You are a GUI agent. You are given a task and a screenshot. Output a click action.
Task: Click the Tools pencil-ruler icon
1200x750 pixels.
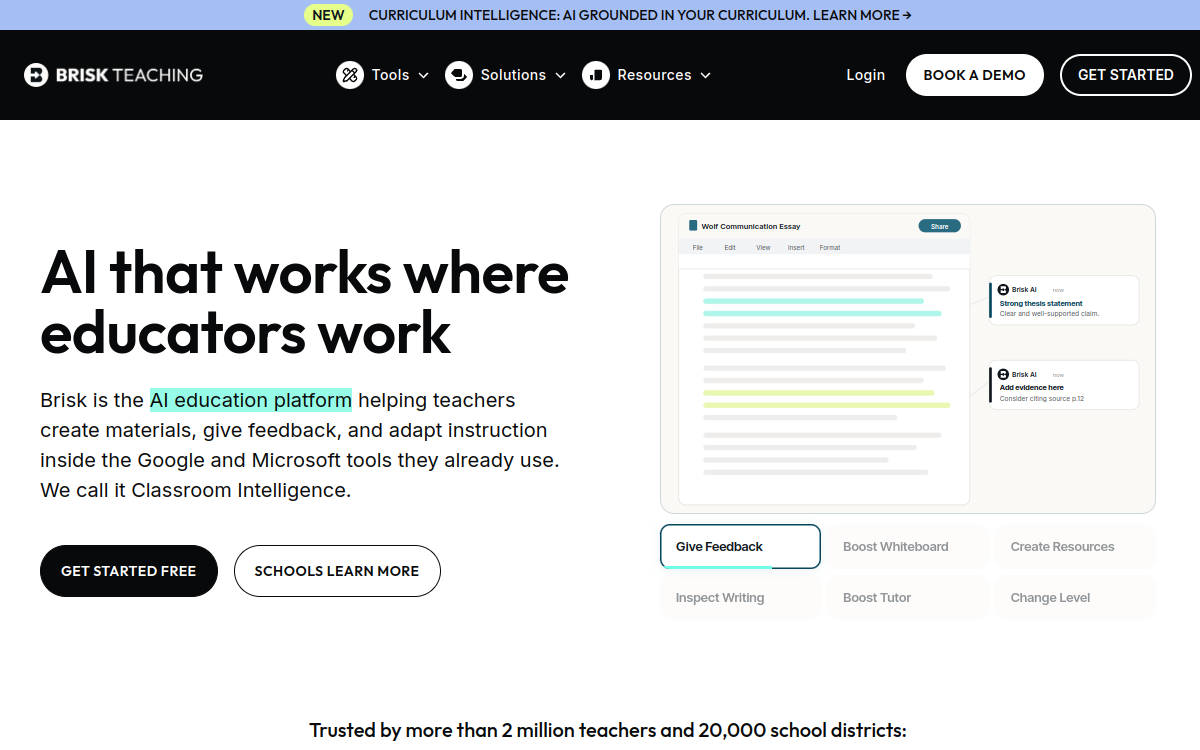(x=350, y=75)
